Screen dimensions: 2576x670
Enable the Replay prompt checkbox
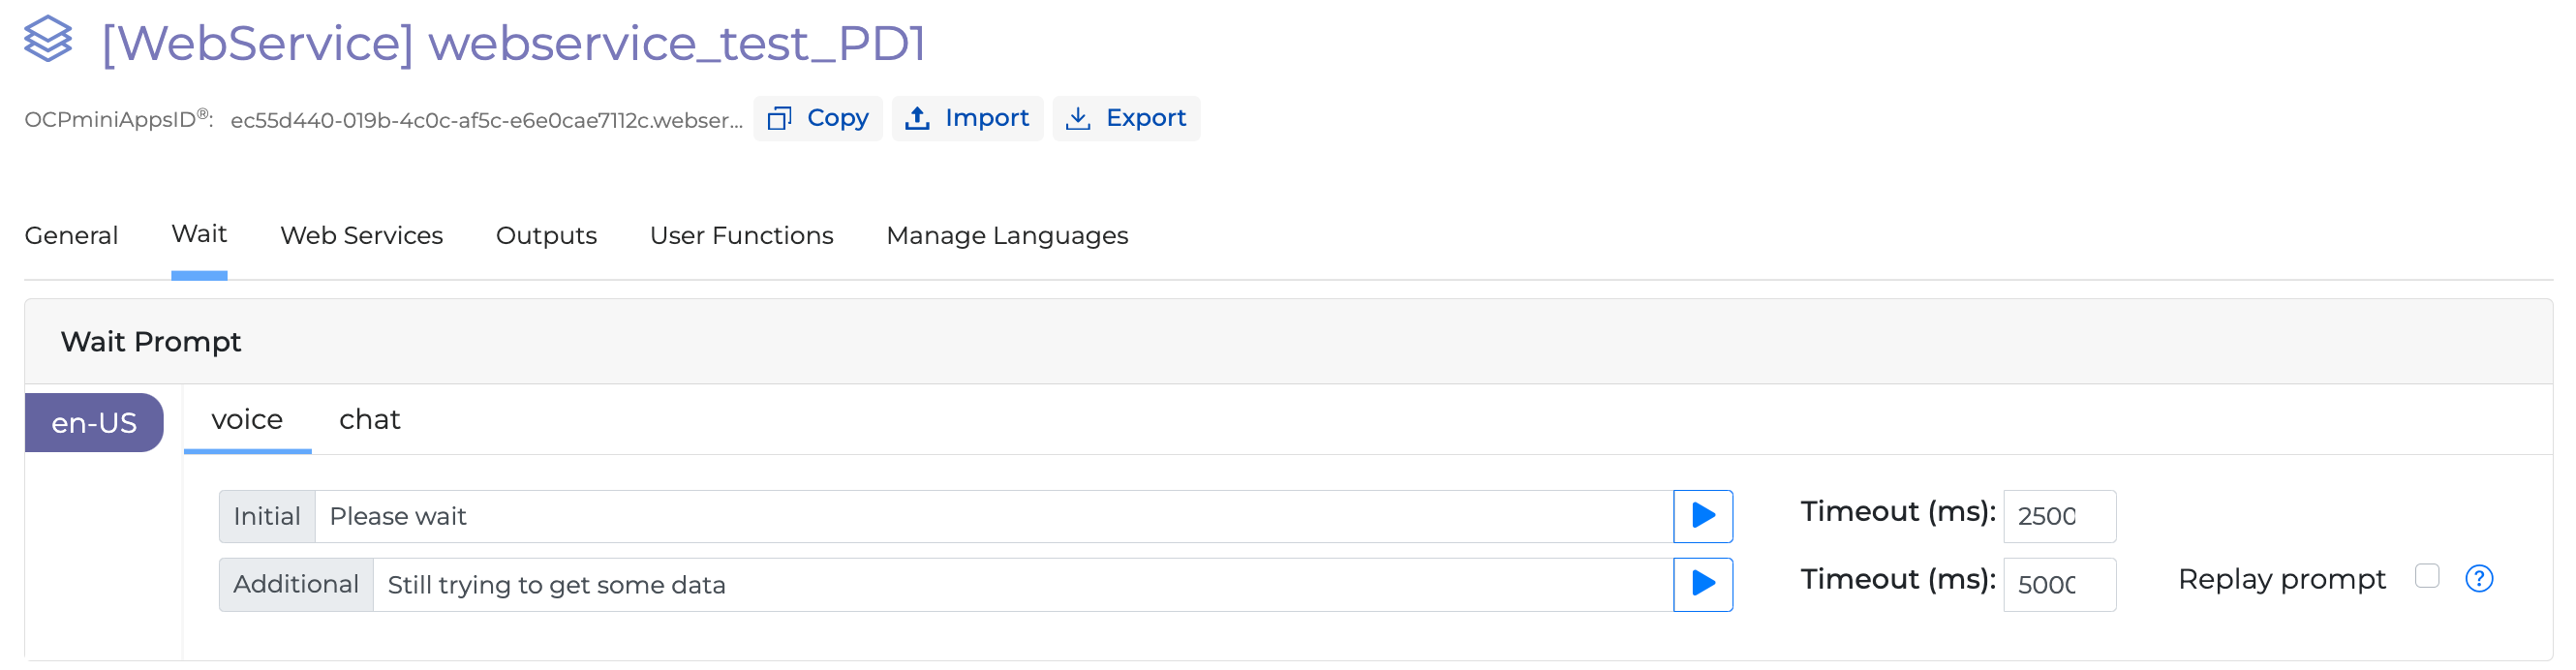(x=2426, y=577)
